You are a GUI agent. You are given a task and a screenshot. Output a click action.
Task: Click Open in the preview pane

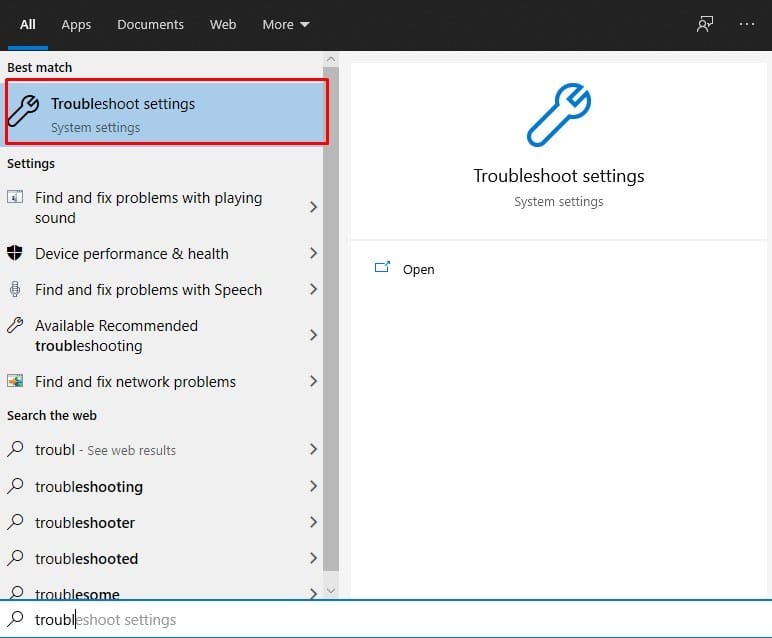[x=418, y=269]
